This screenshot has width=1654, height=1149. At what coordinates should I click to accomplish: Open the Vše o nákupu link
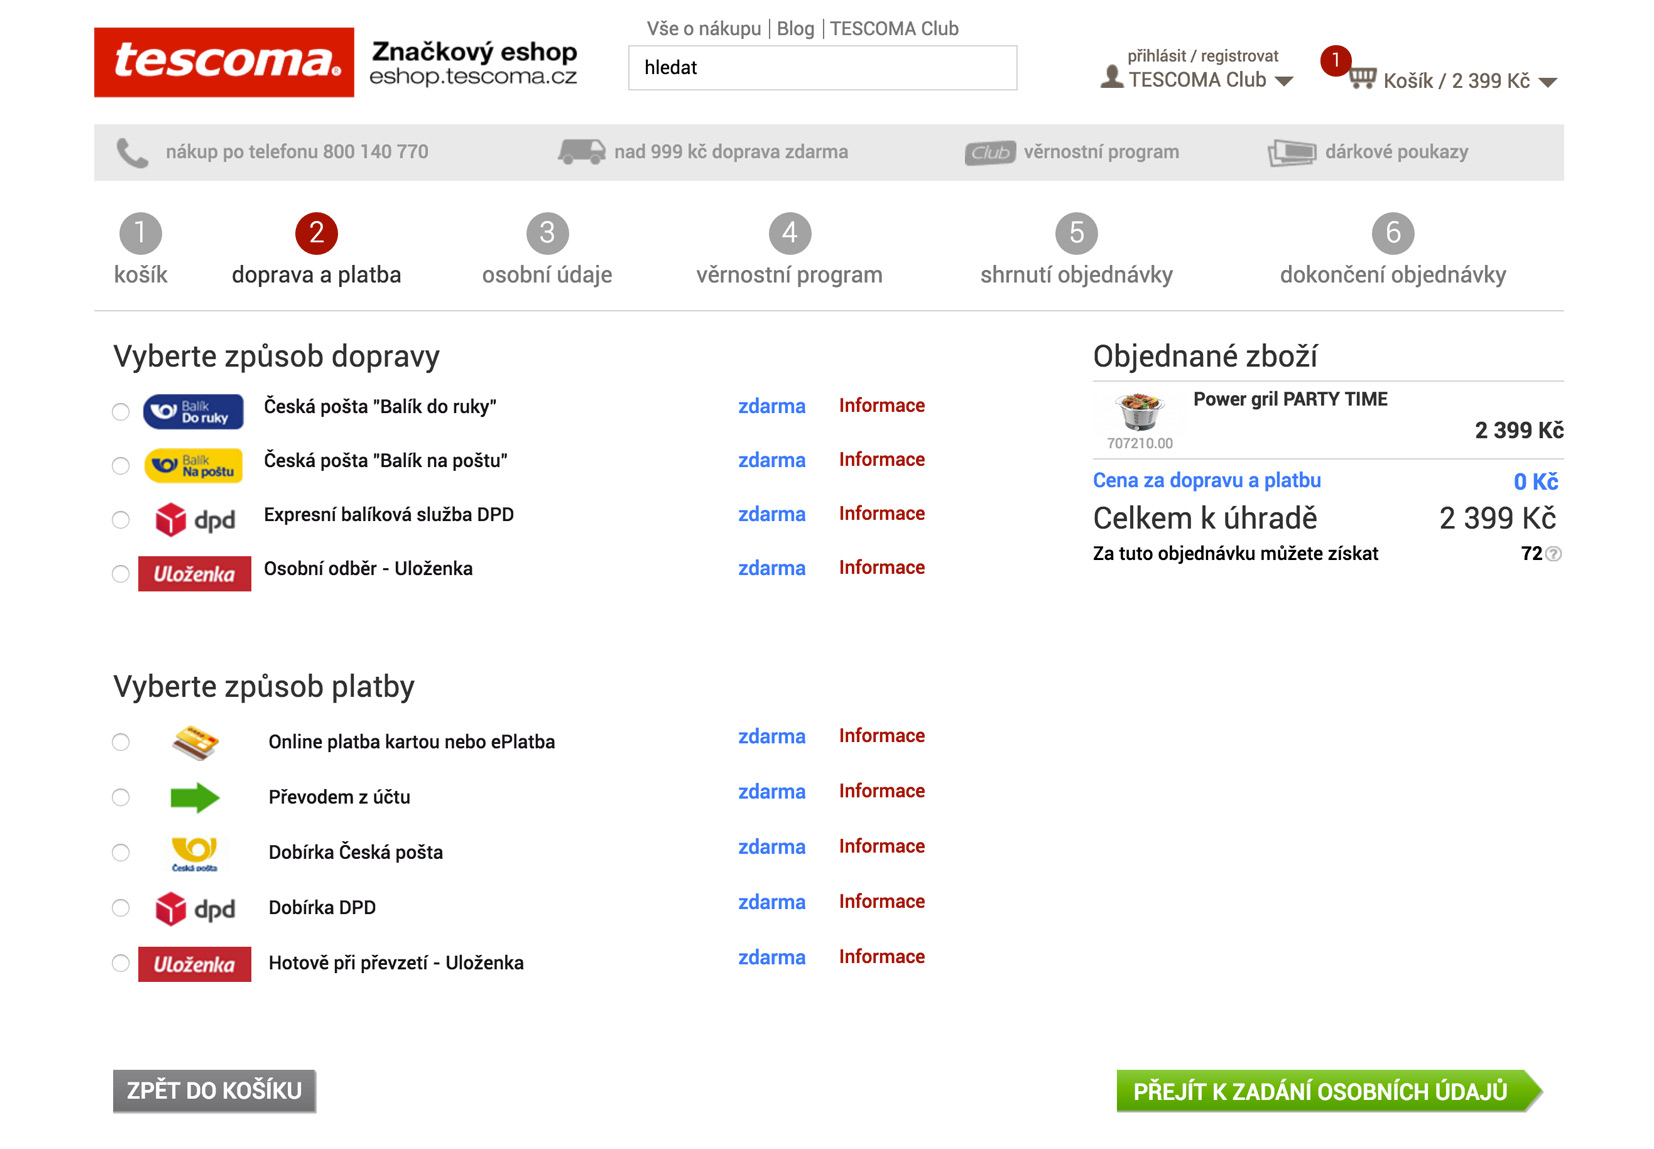click(704, 29)
